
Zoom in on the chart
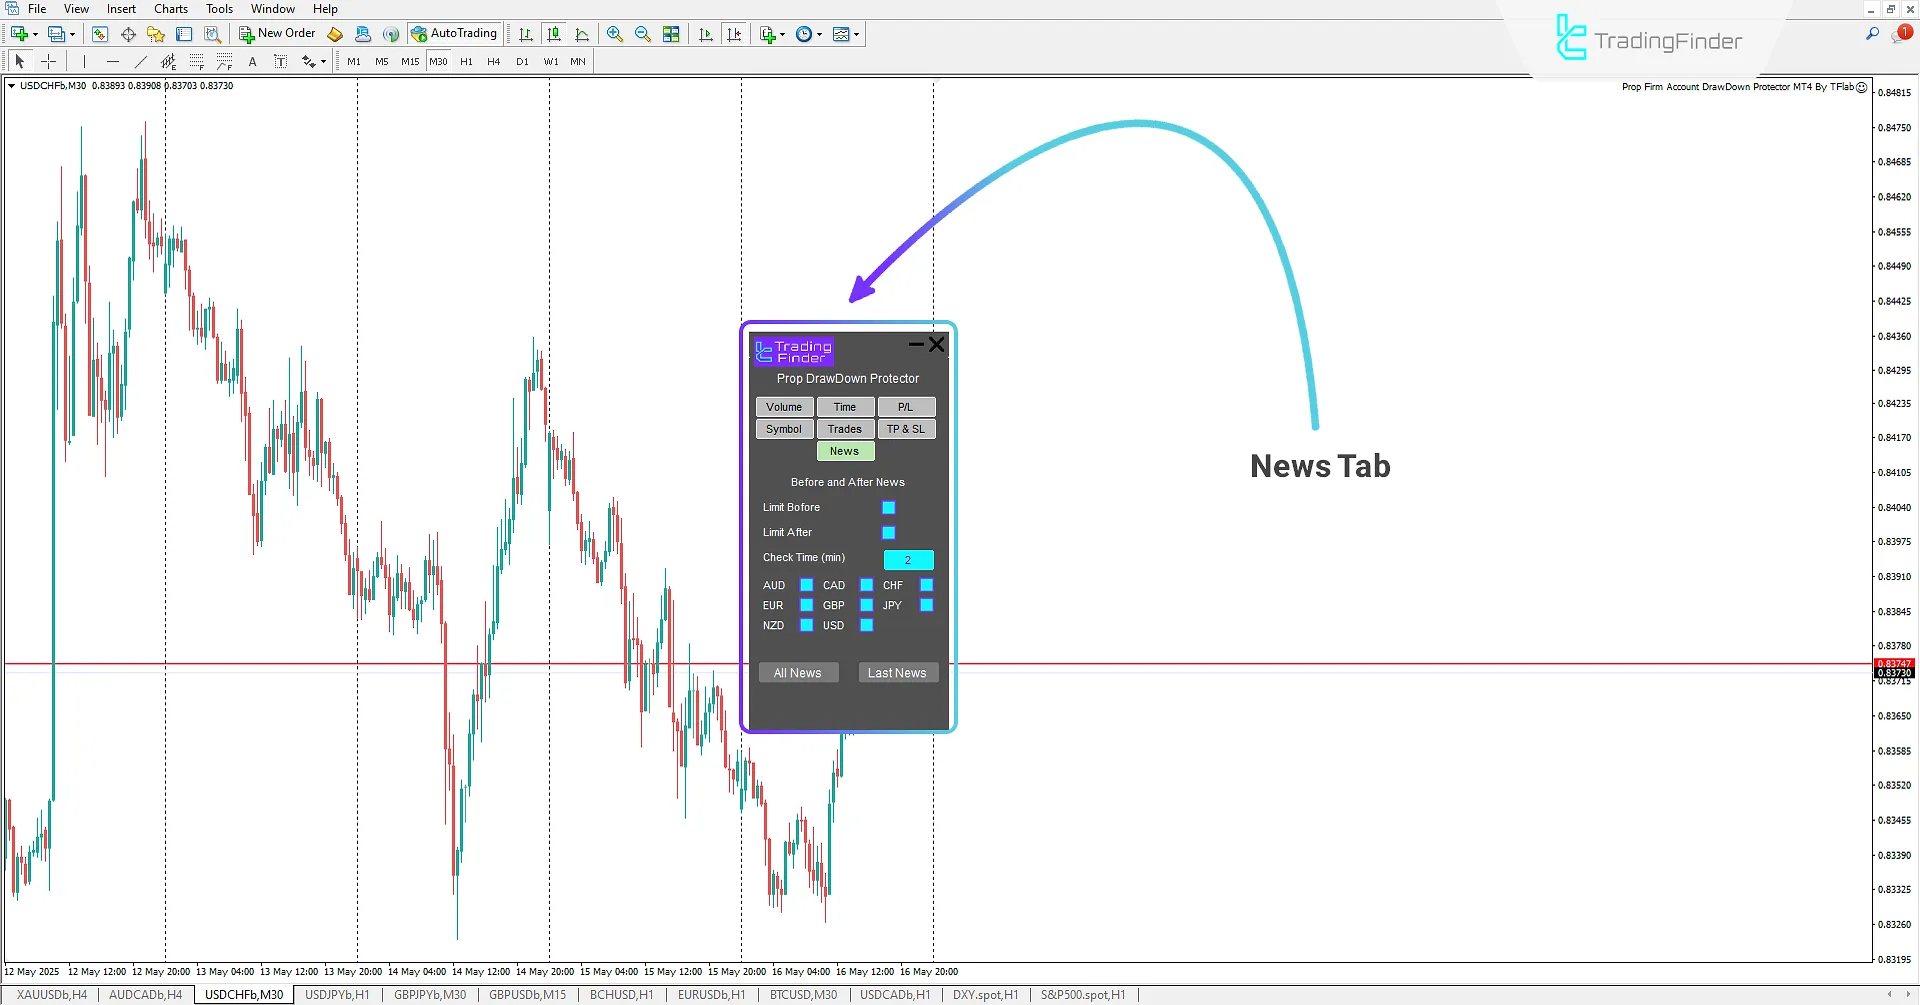(x=614, y=33)
